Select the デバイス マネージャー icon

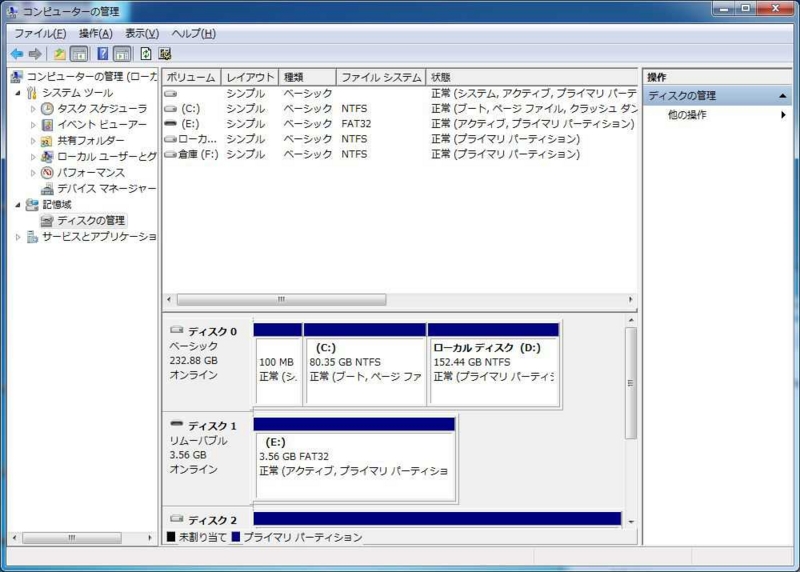pos(47,189)
